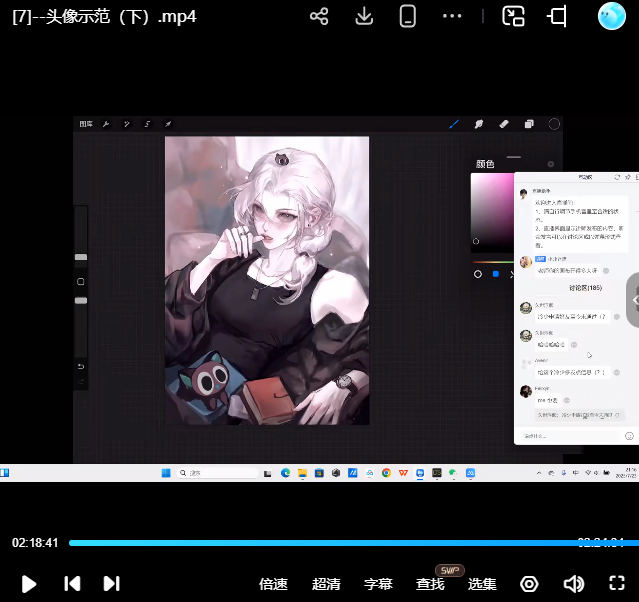Adjust the Procreate brush opacity slider handle
Image resolution: width=639 pixels, height=602 pixels.
click(x=81, y=301)
